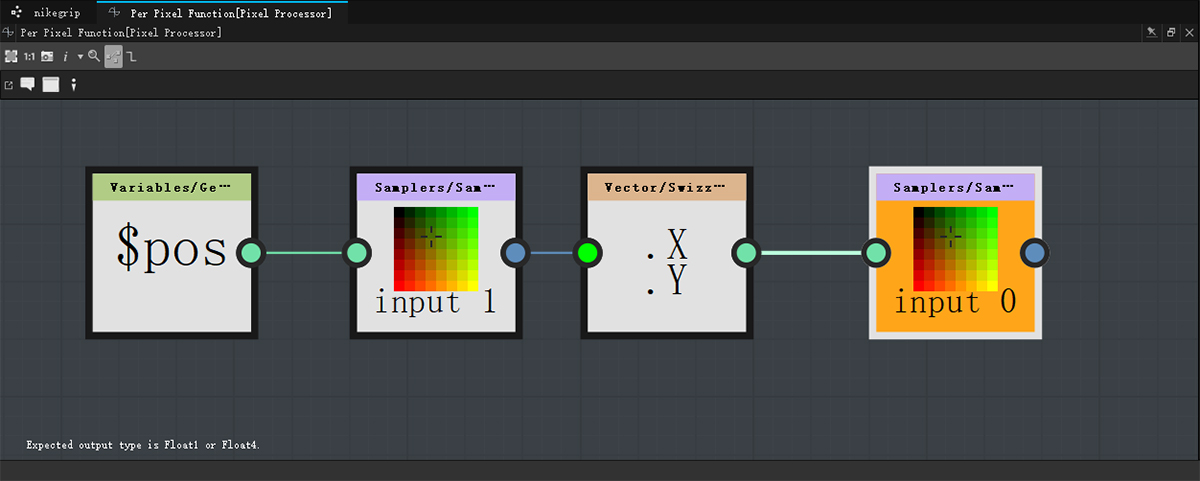The image size is (1200, 481).
Task: Click the blue output connector of input 1 sampler
Action: coord(515,252)
